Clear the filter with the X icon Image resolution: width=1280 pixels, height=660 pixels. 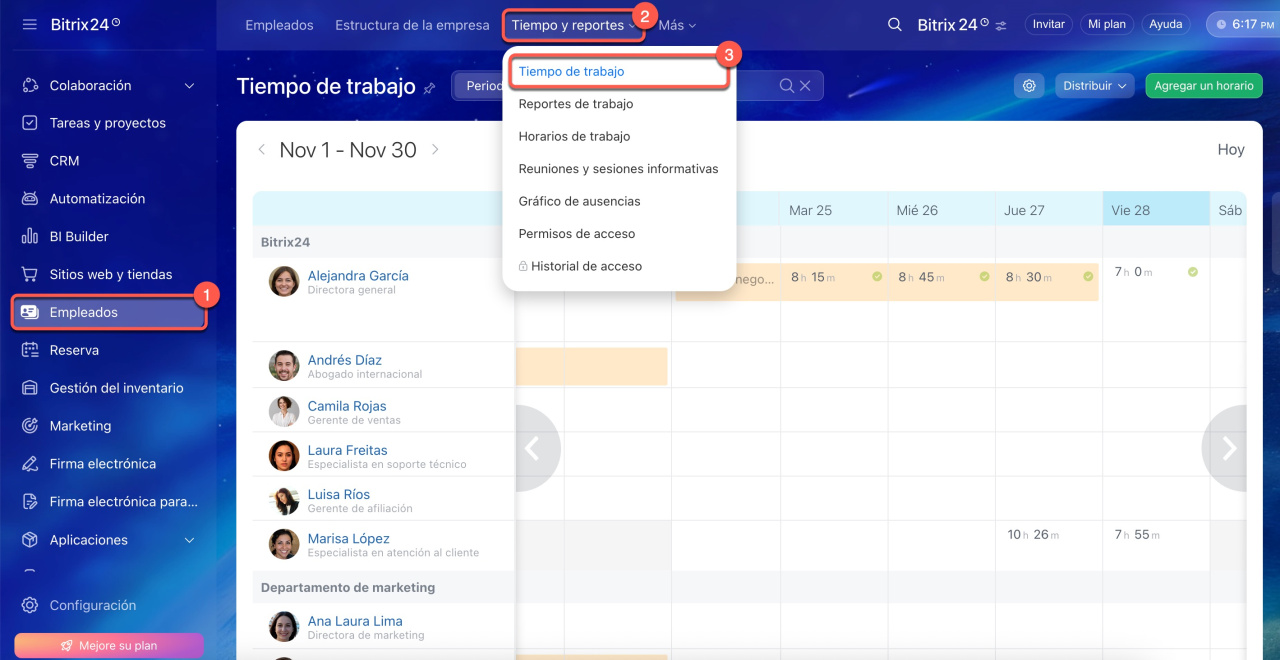805,86
